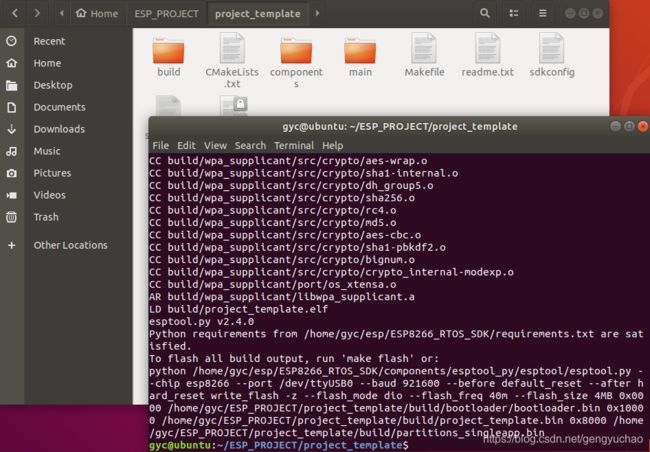This screenshot has height=452, width=650.
Task: Click the right path-bar scroll arrow
Action: 317,13
